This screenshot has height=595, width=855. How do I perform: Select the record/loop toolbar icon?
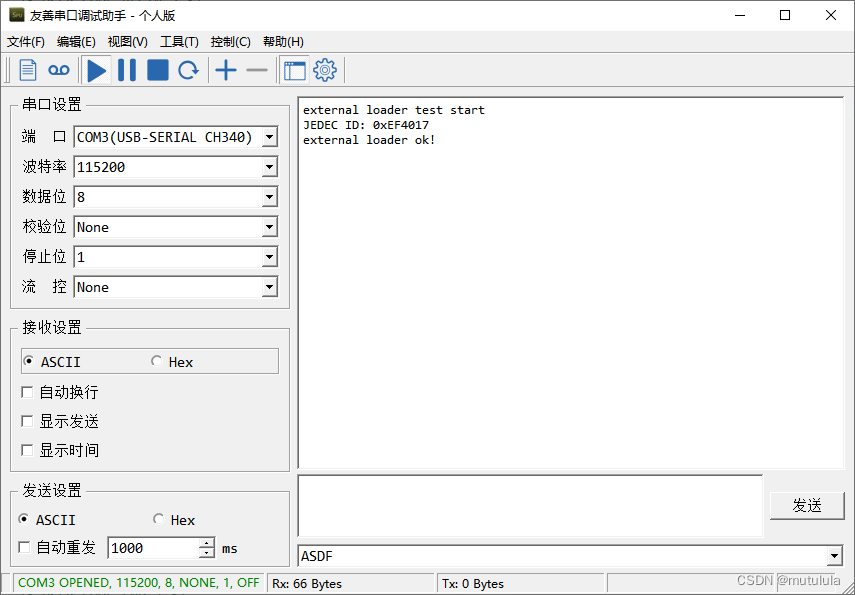tap(58, 69)
